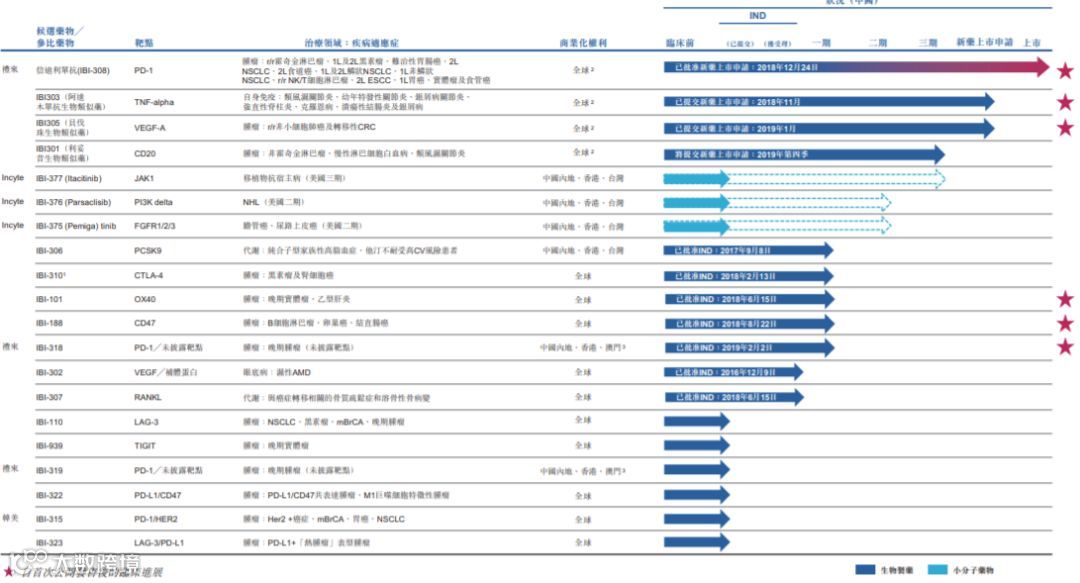The image size is (1080, 583).
Task: Select the star at the IBI305 row end
Action: (x=1065, y=127)
